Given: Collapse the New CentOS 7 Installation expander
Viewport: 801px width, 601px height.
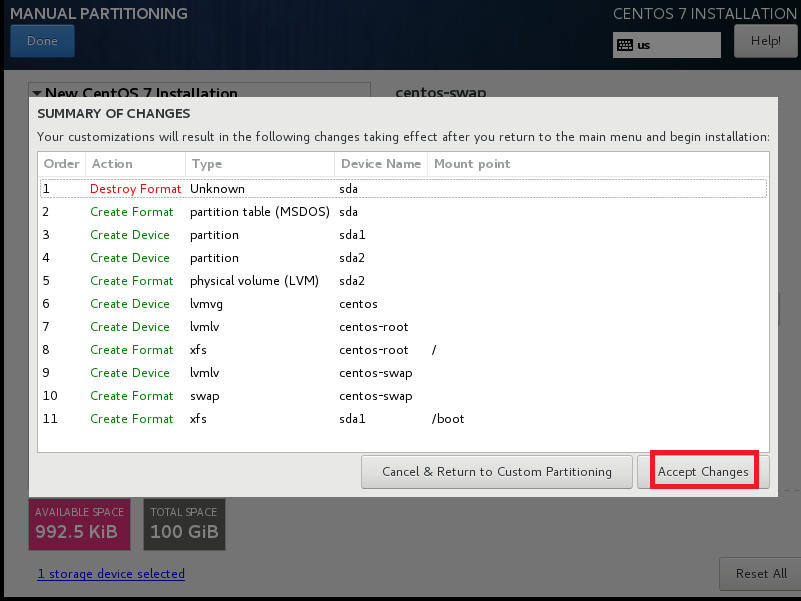Looking at the screenshot, I should coord(37,93).
